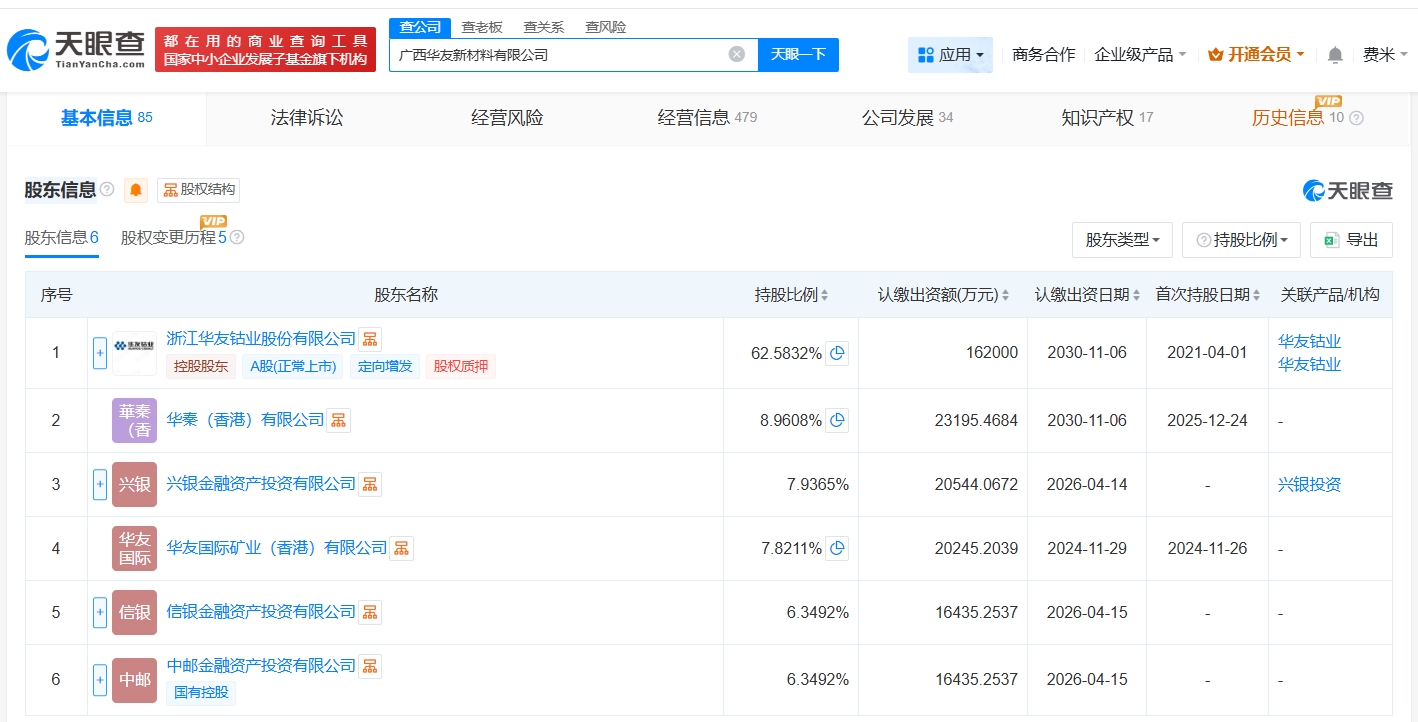
Task: Click the 天眼查 logo
Action: click(76, 49)
